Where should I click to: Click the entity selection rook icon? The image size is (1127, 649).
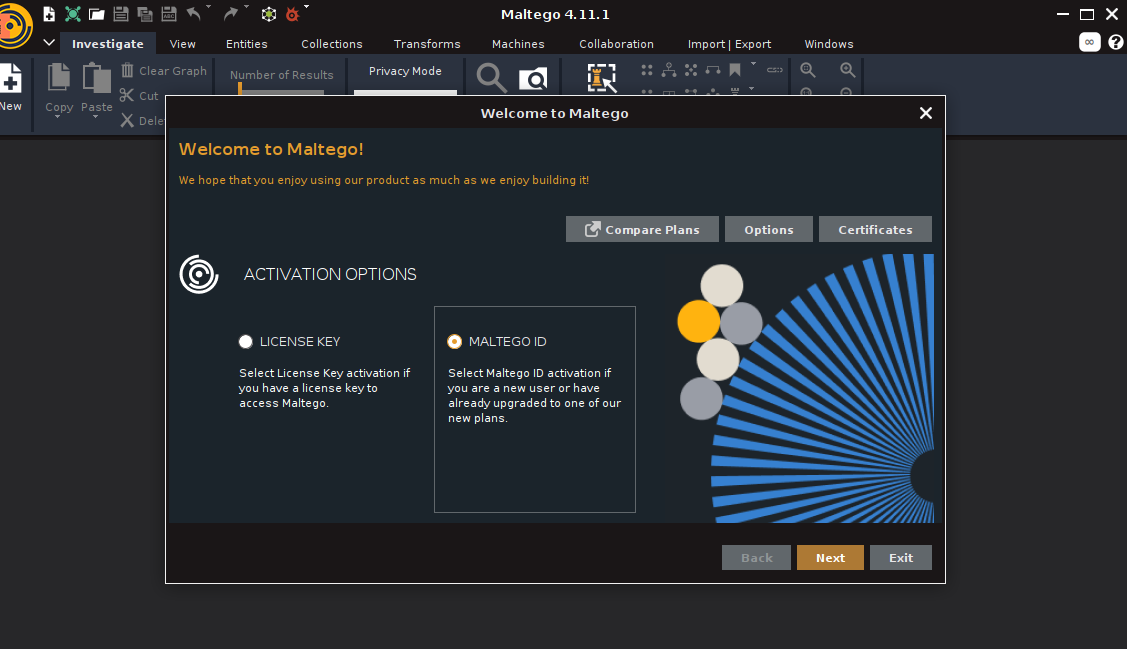(602, 78)
